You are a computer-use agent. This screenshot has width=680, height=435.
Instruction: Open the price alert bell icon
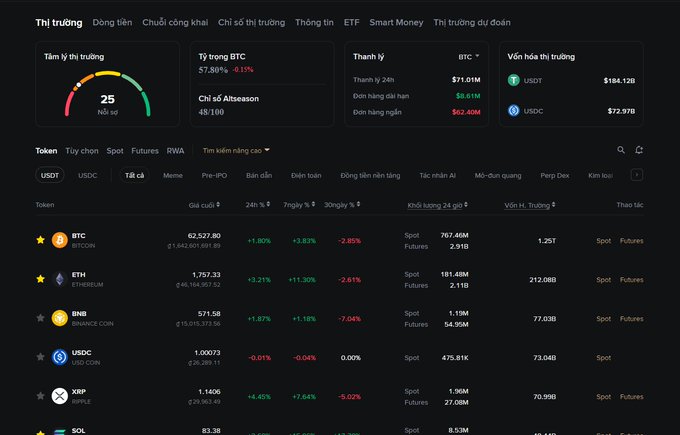639,150
